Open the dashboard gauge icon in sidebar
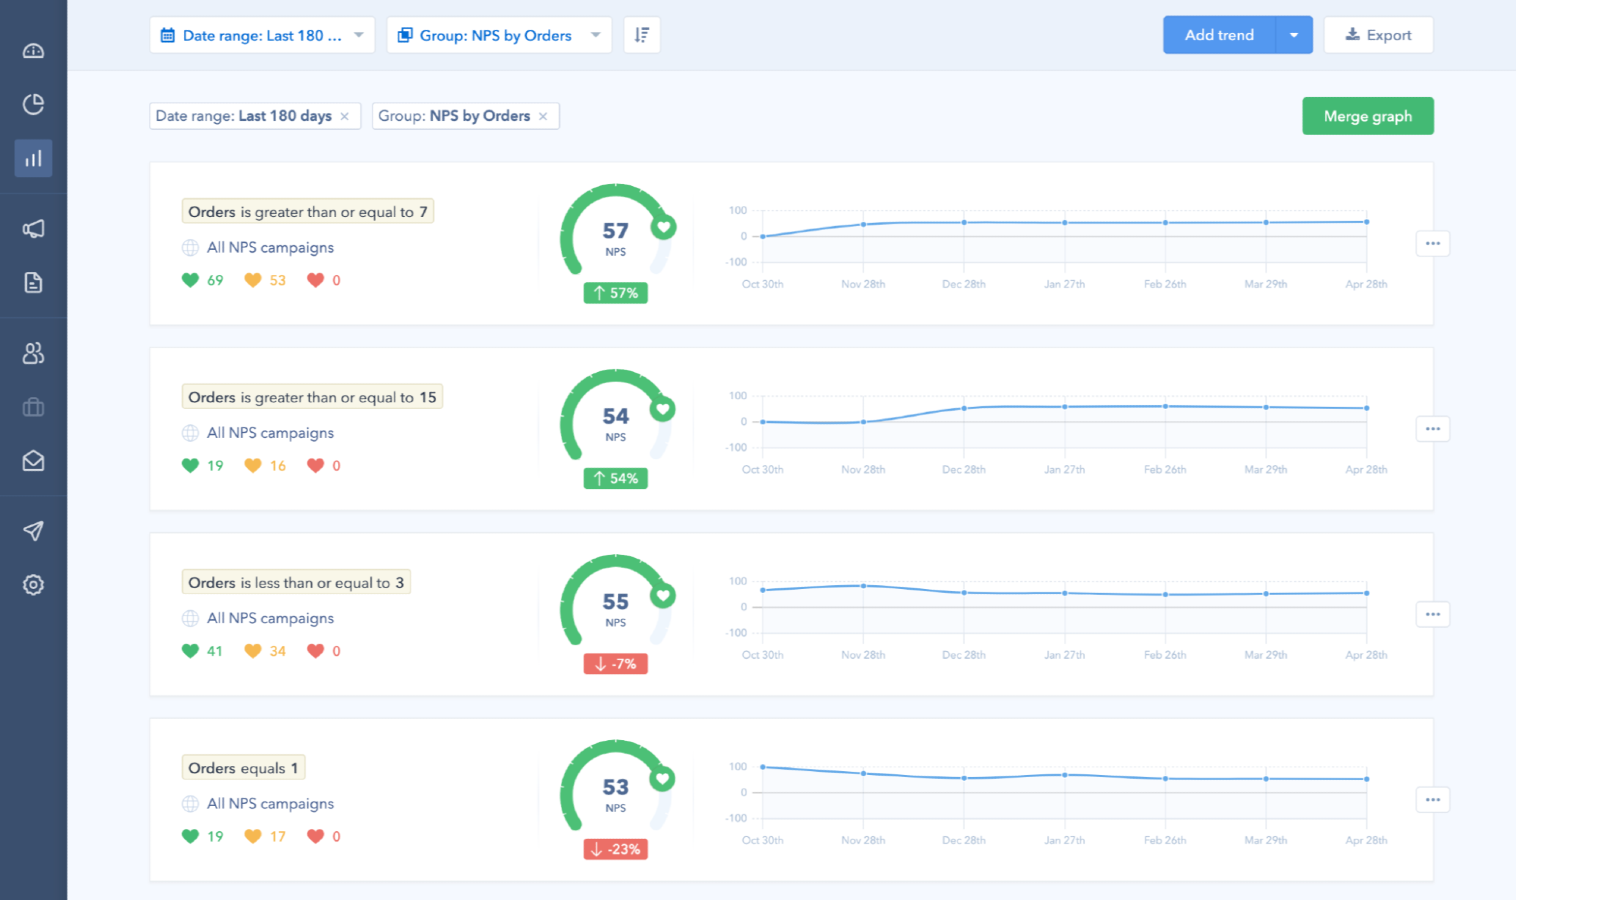Image resolution: width=1600 pixels, height=900 pixels. [x=33, y=51]
